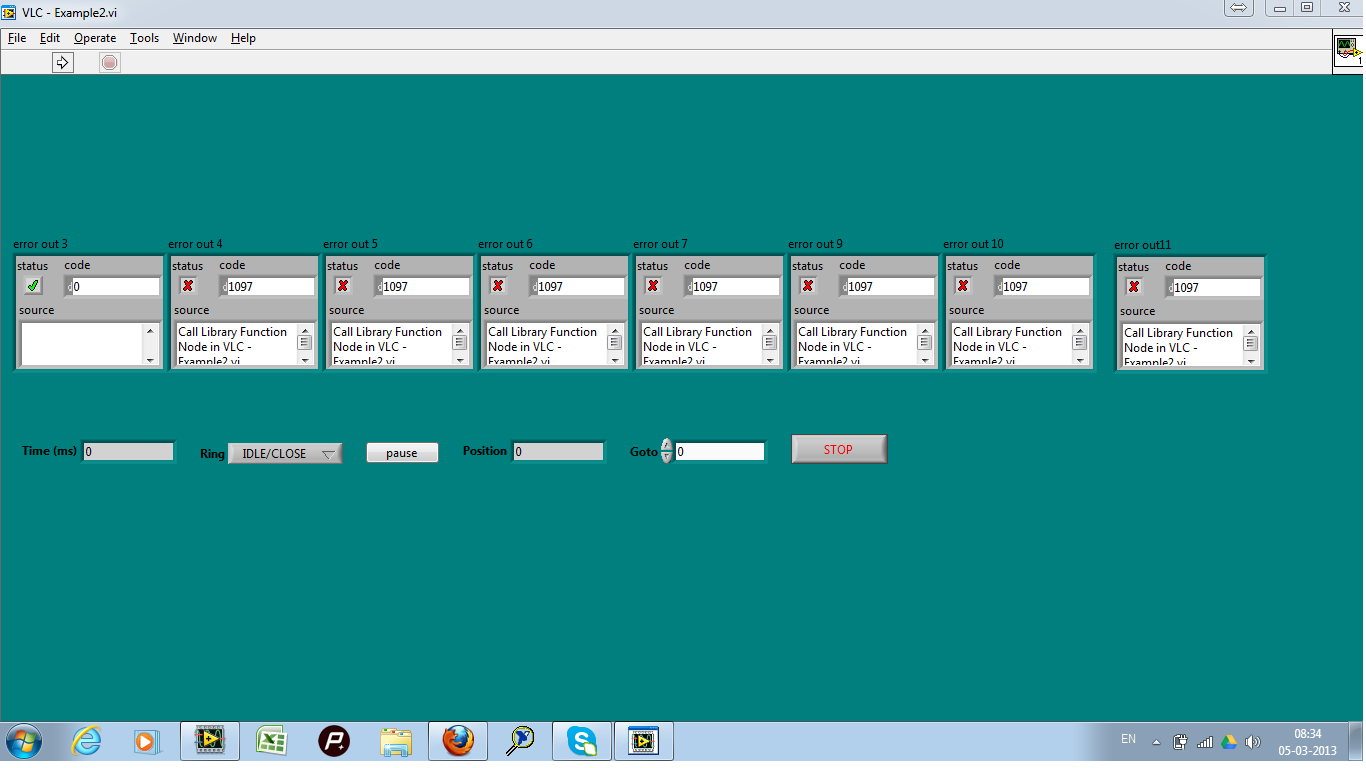Toggle error out 10 status indicator
The width and height of the screenshot is (1366, 768).
[963, 286]
